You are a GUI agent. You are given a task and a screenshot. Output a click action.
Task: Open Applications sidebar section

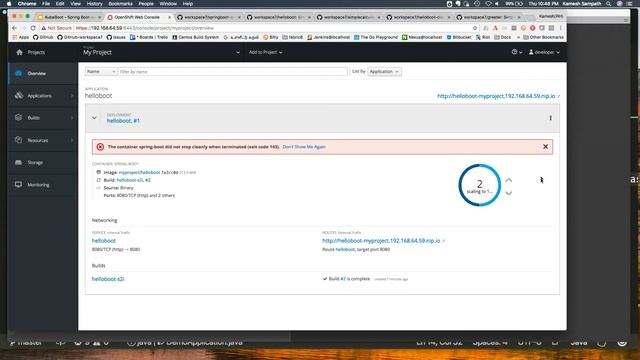click(43, 96)
